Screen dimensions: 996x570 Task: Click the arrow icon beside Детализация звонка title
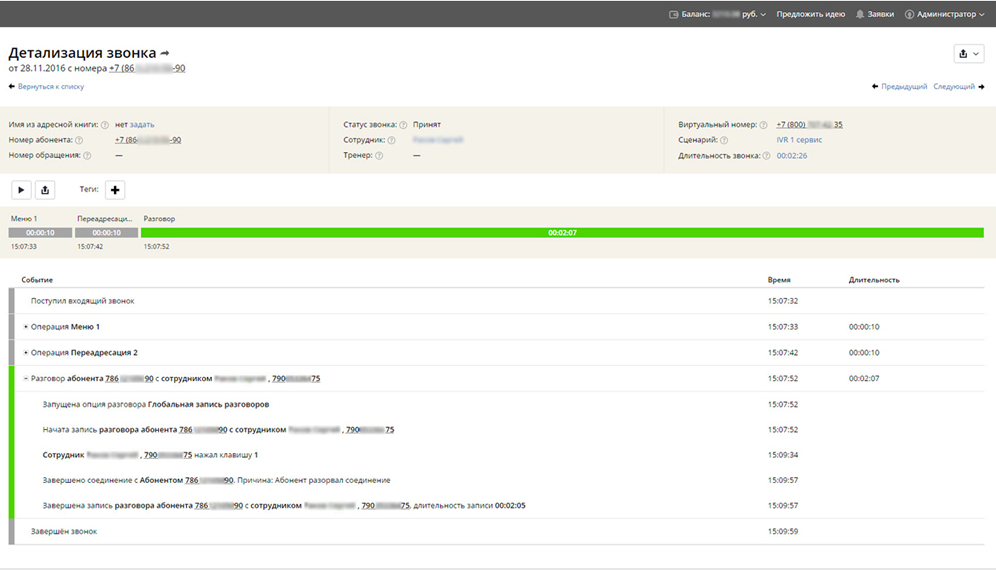click(x=165, y=53)
